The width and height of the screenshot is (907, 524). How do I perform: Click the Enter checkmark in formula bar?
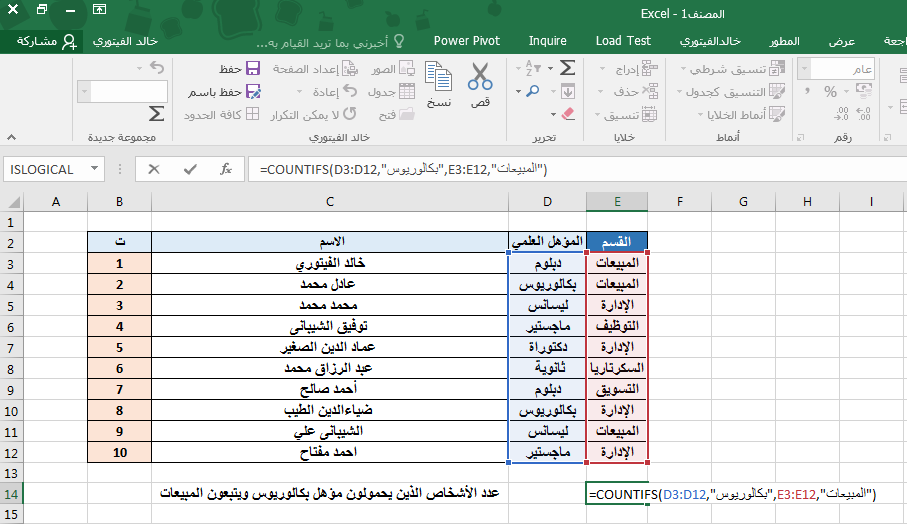pyautogui.click(x=190, y=169)
